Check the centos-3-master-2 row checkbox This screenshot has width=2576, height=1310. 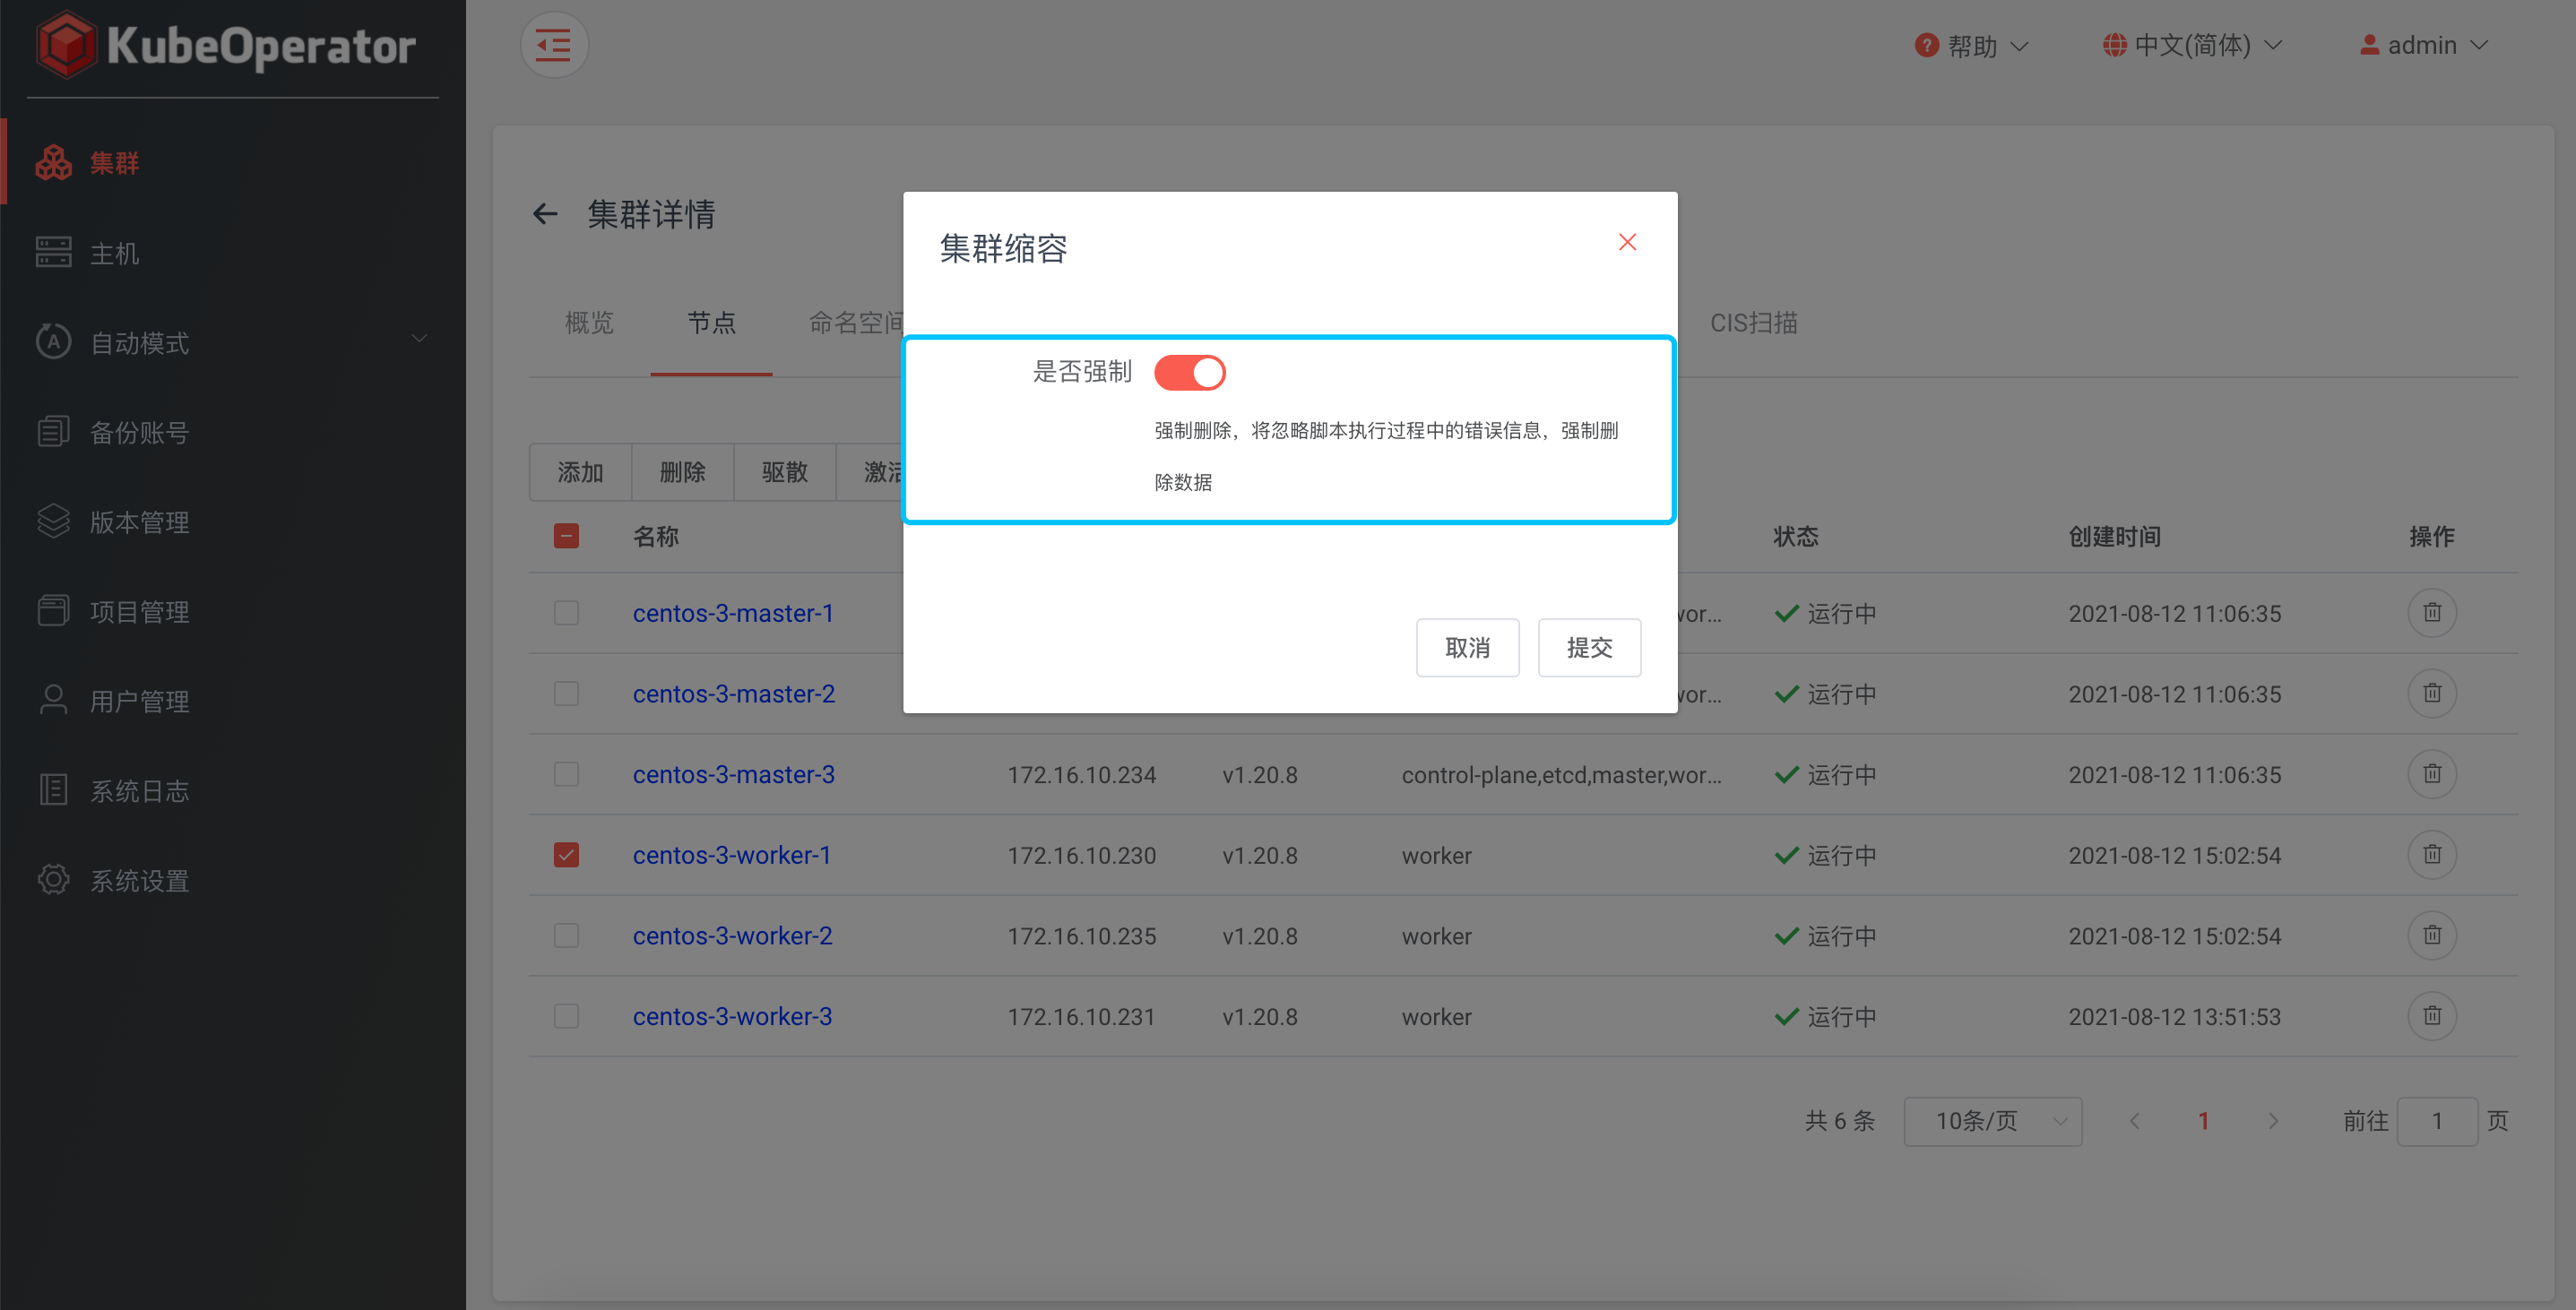(x=566, y=694)
